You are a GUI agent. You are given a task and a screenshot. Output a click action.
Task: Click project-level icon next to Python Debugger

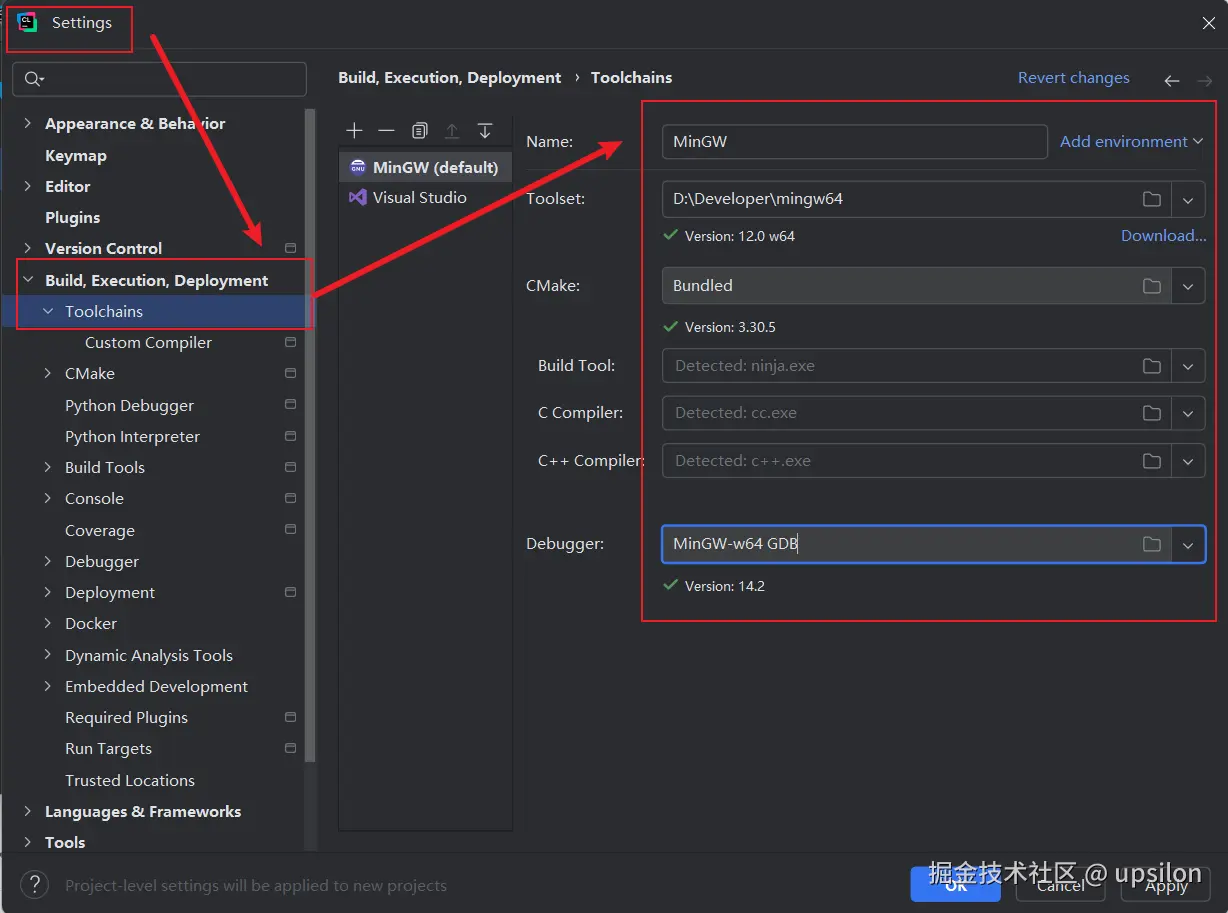point(290,405)
